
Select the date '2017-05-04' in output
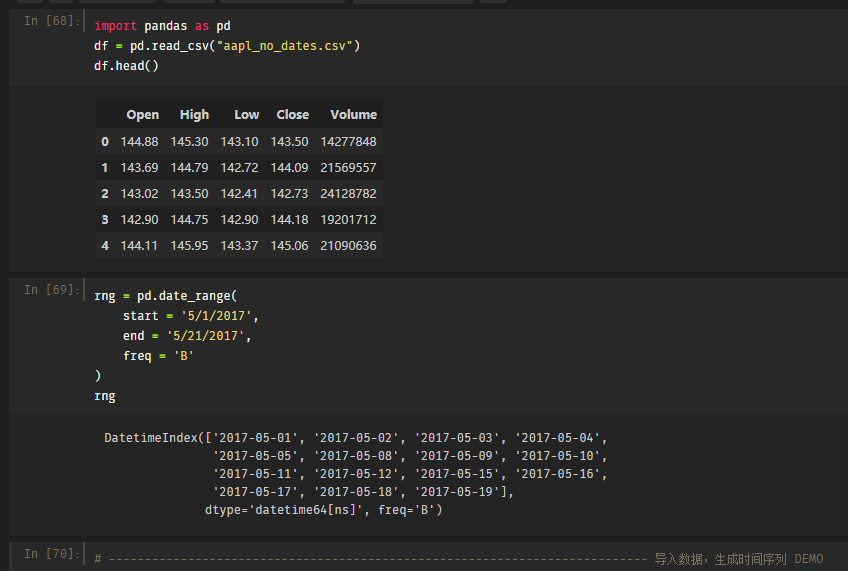click(557, 437)
